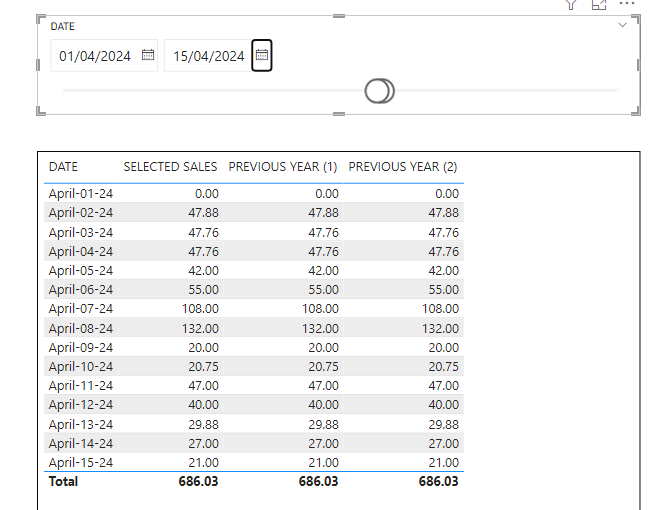This screenshot has width=672, height=510.
Task: Select the April-15-24 row date
Action: (x=81, y=462)
